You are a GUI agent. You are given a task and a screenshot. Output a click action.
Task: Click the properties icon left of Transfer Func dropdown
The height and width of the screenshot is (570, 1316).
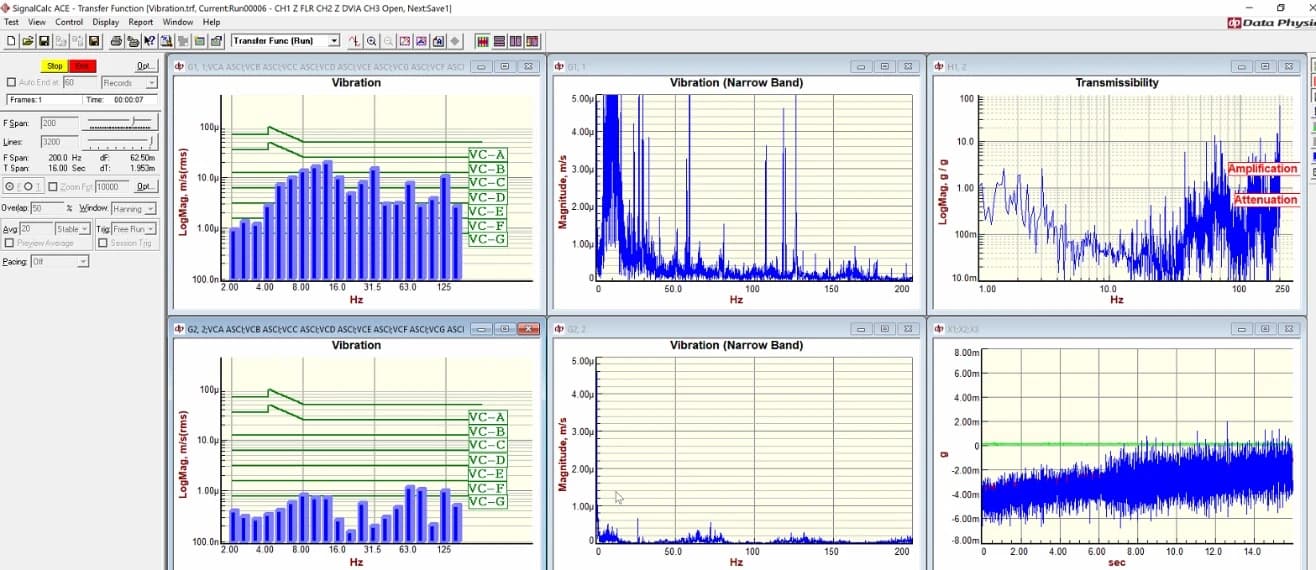[x=217, y=41]
